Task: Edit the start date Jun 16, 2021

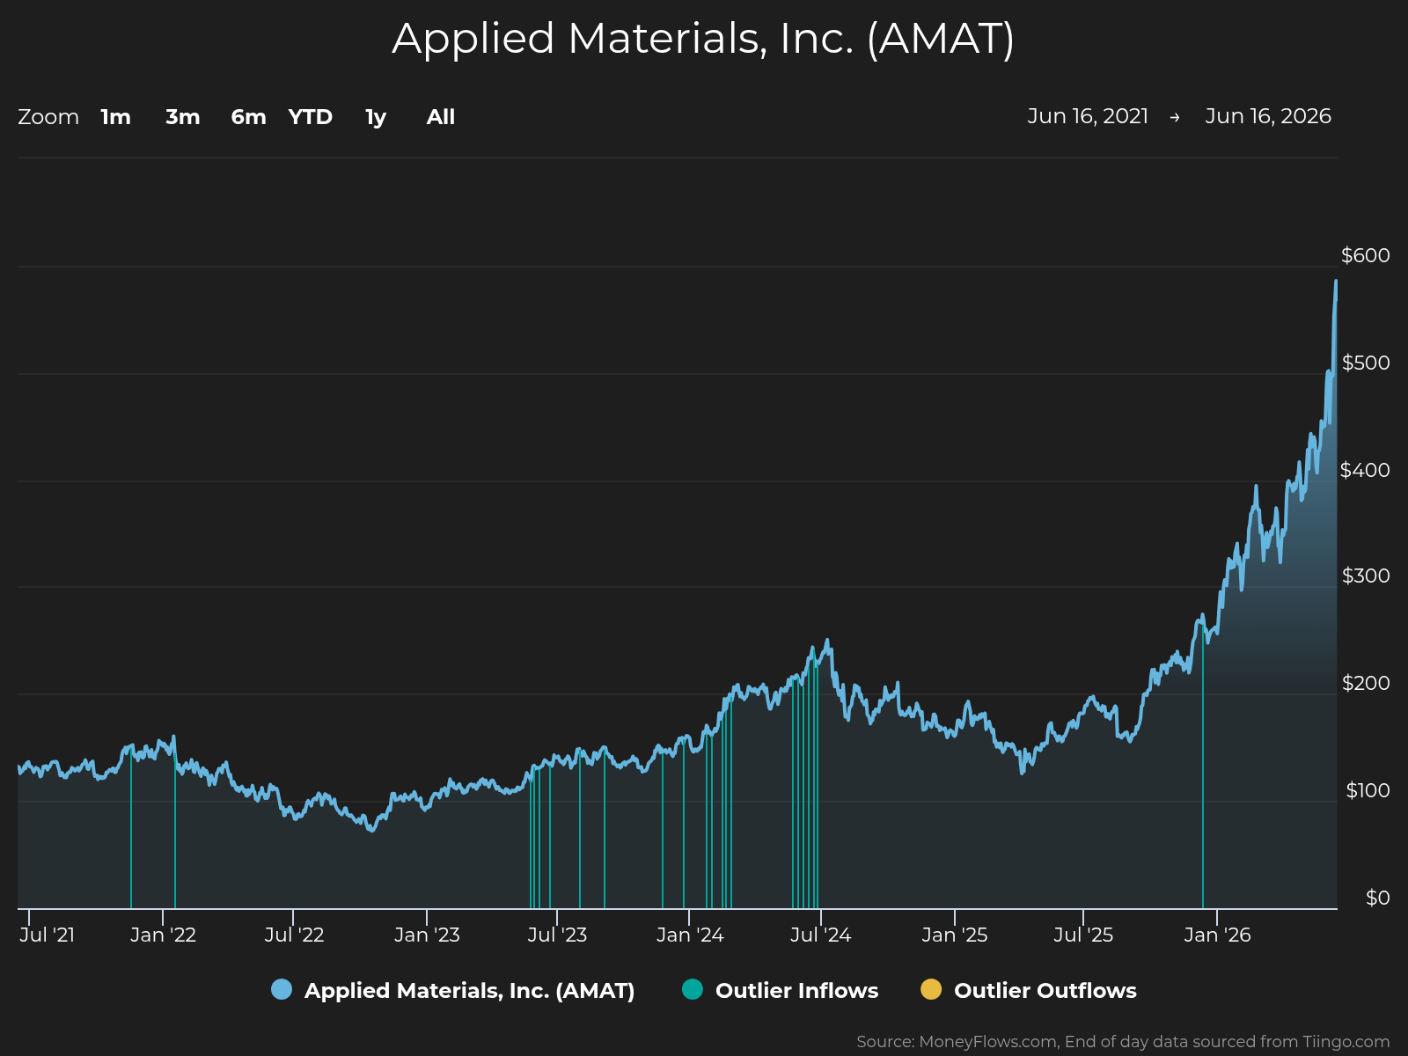Action: point(1088,116)
